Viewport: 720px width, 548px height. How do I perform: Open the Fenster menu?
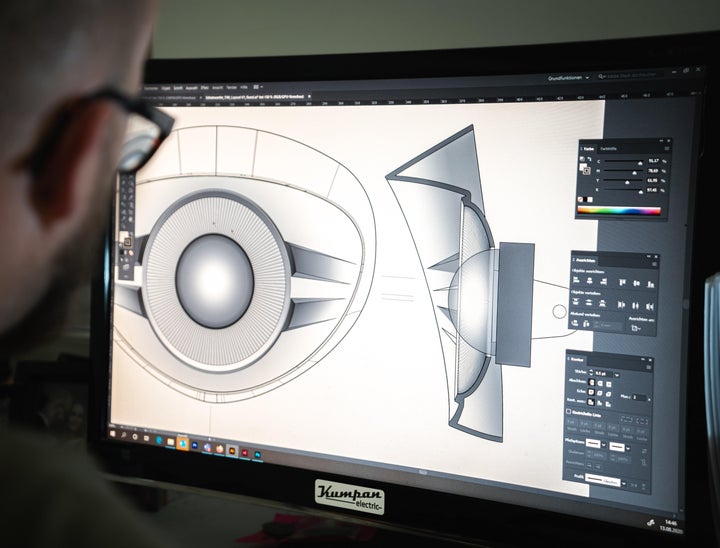231,87
